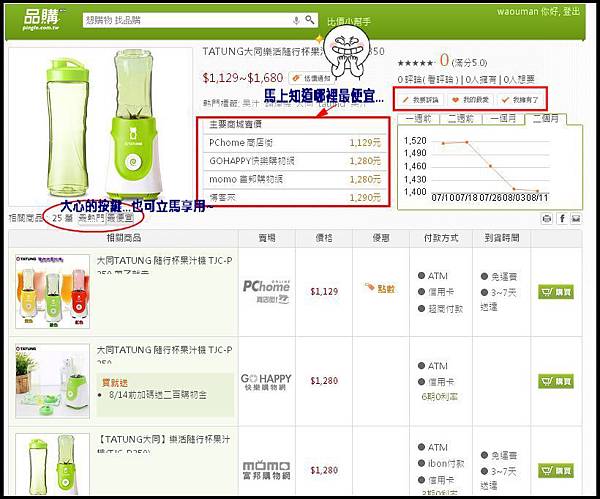Screen dimensions: 600x499
Task: Switch price chart to 二週前 tab
Action: tap(461, 119)
